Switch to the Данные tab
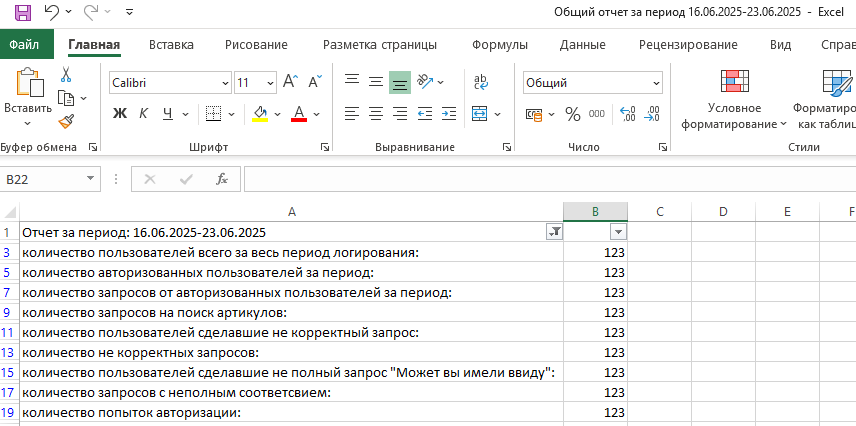Screen dimensions: 856x426 (x=582, y=45)
